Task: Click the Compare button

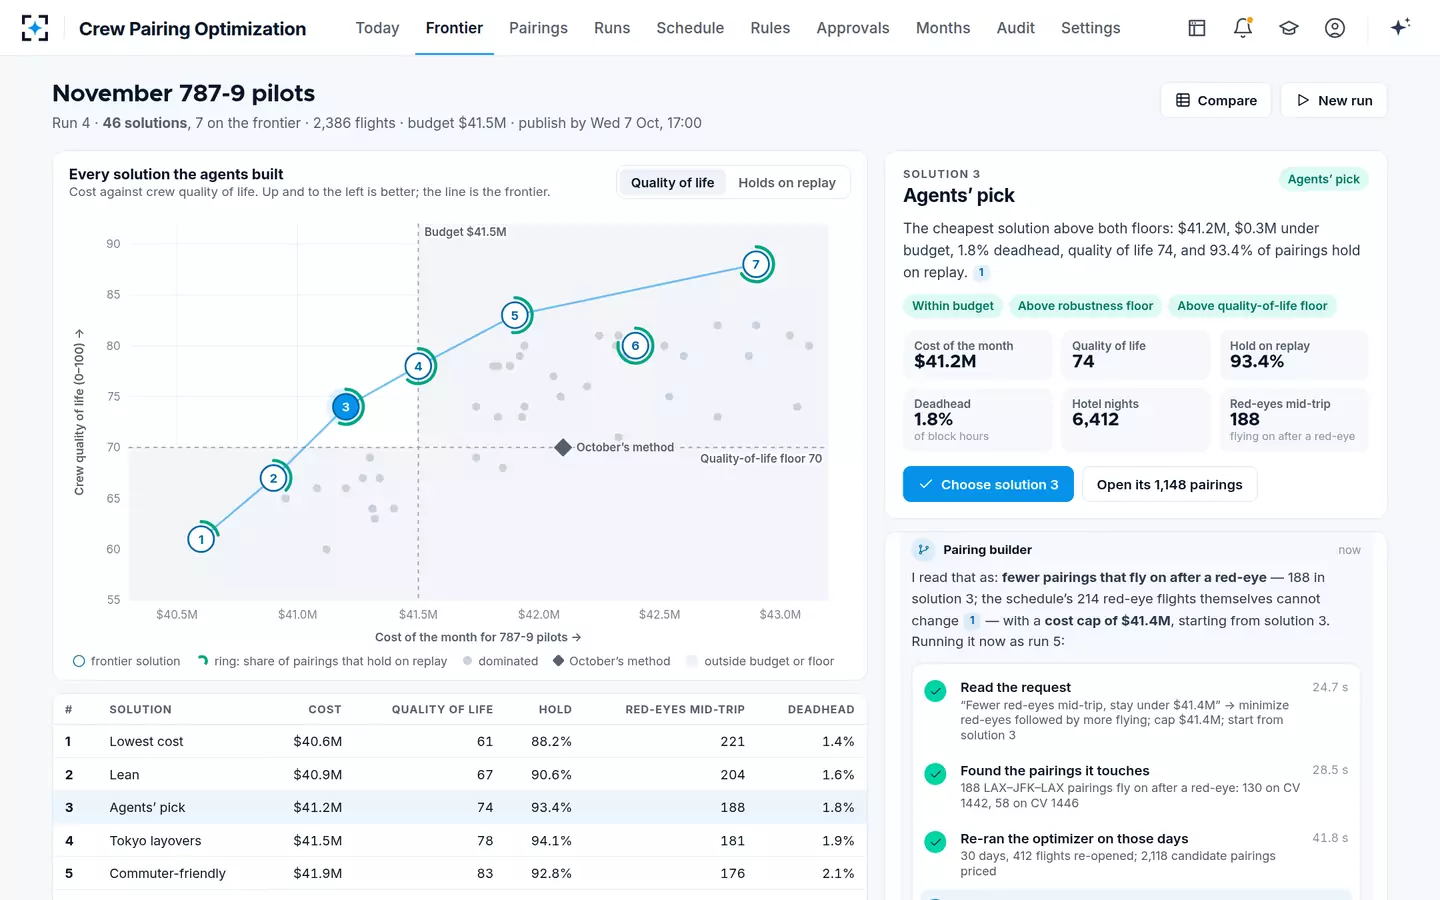Action: point(1216,100)
